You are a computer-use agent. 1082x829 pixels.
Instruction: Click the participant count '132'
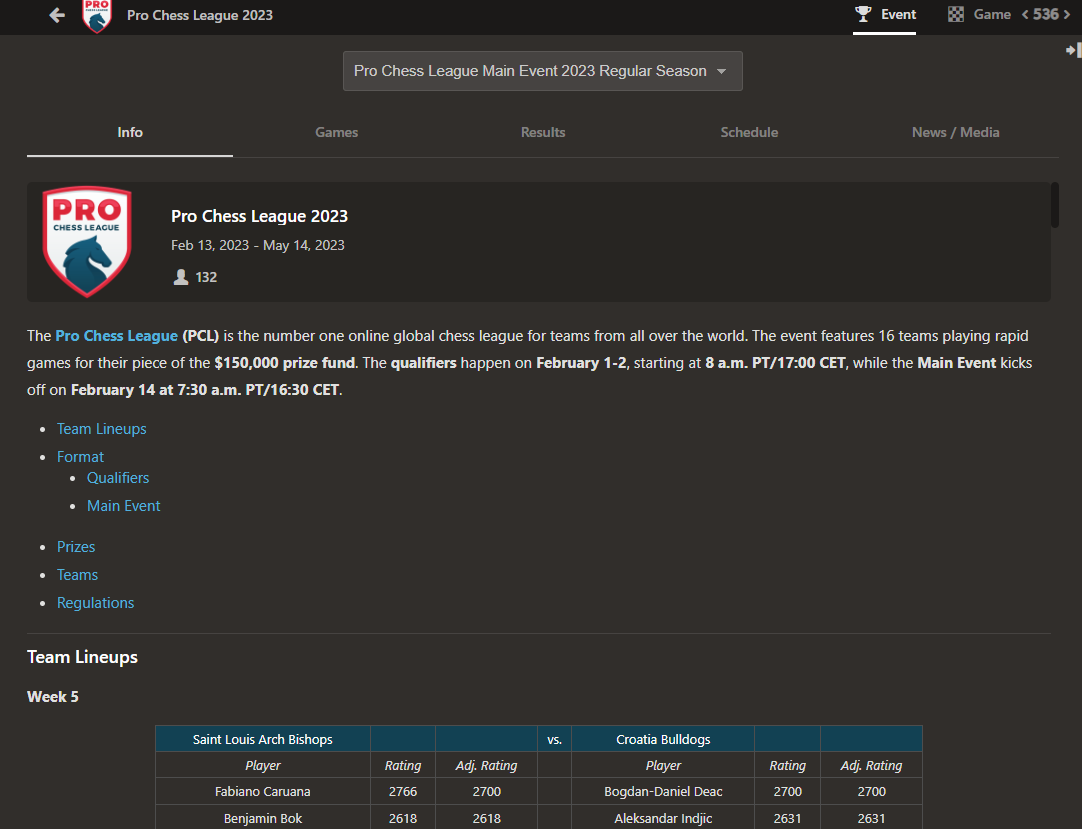(x=206, y=277)
